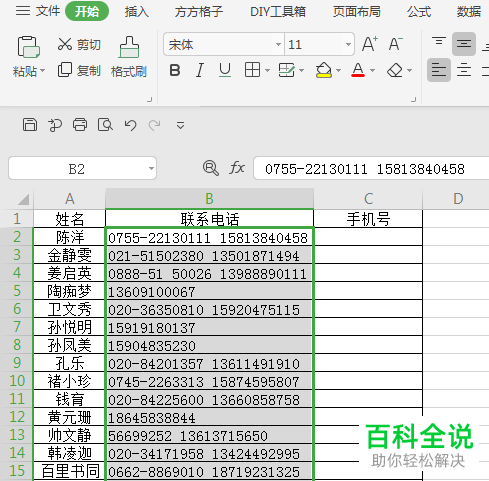Open font group dialog launcher
Screen dimensions: 489x481
414,99
